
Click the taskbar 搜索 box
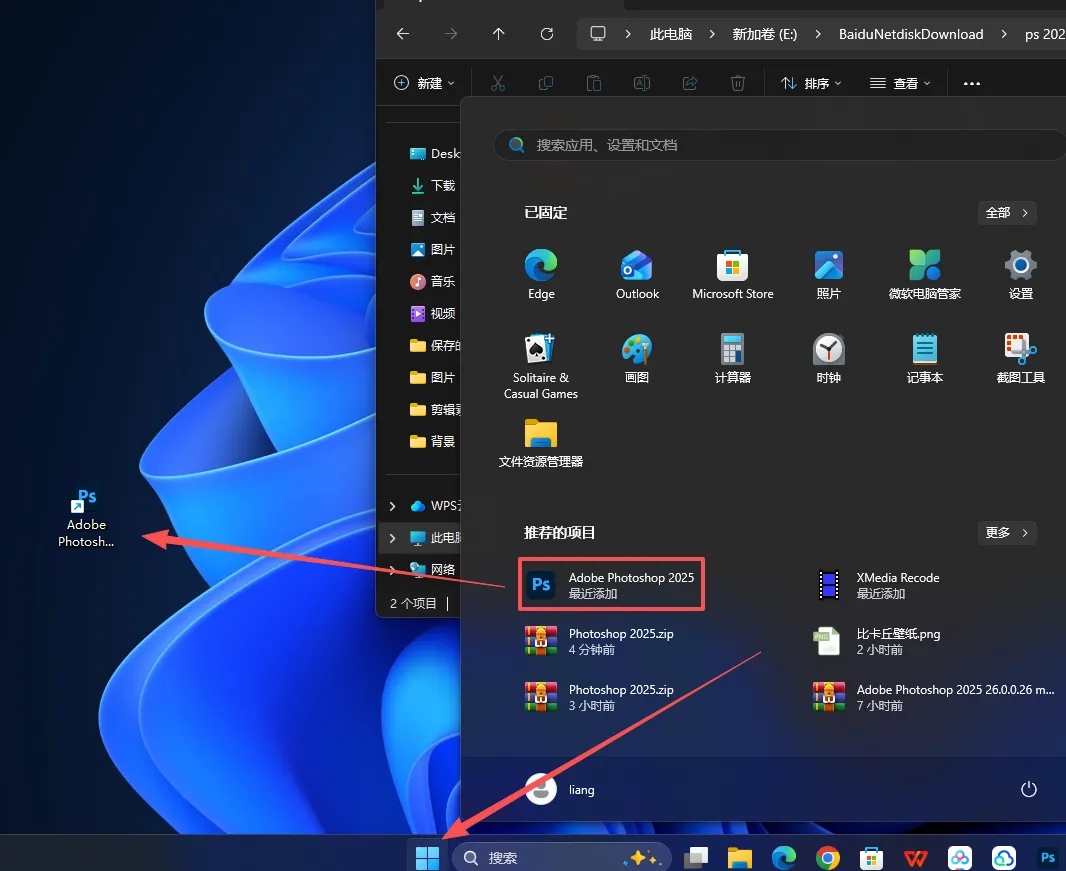(562, 857)
